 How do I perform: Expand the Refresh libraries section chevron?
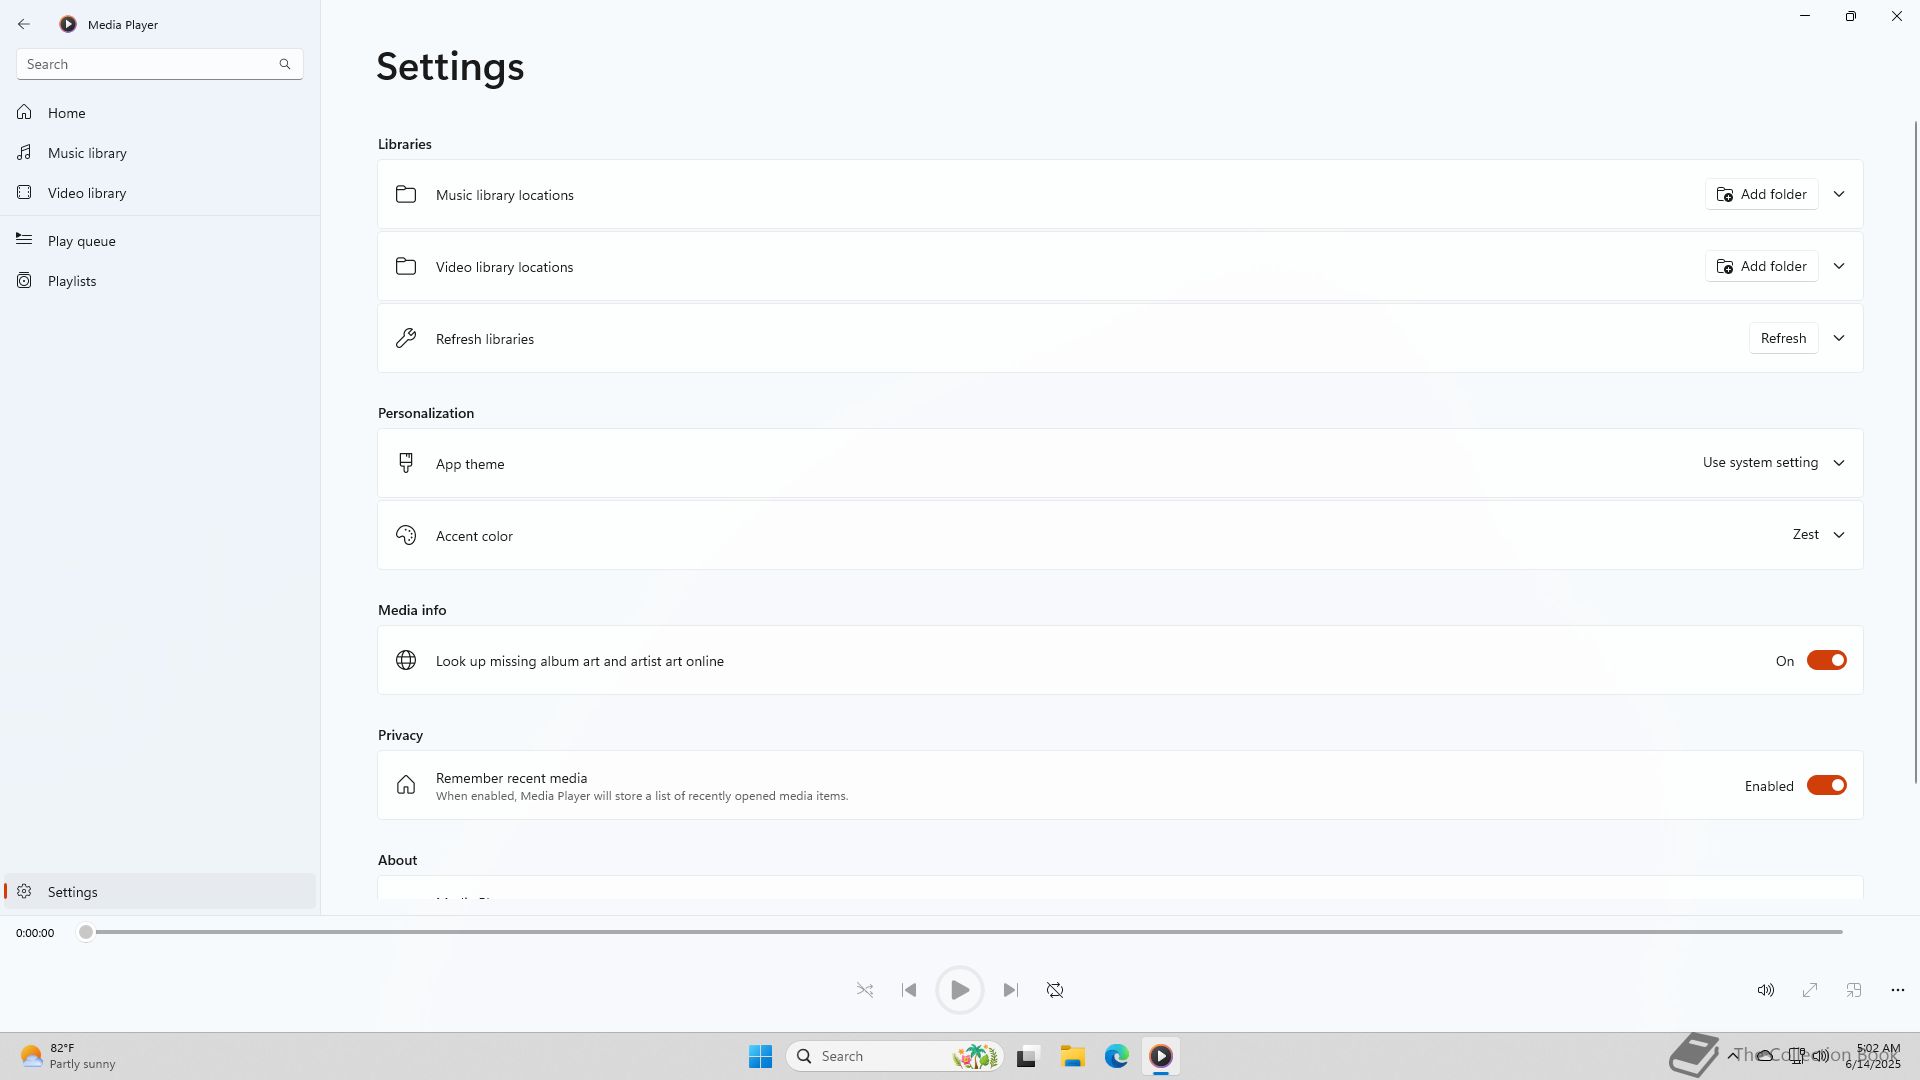coord(1839,338)
